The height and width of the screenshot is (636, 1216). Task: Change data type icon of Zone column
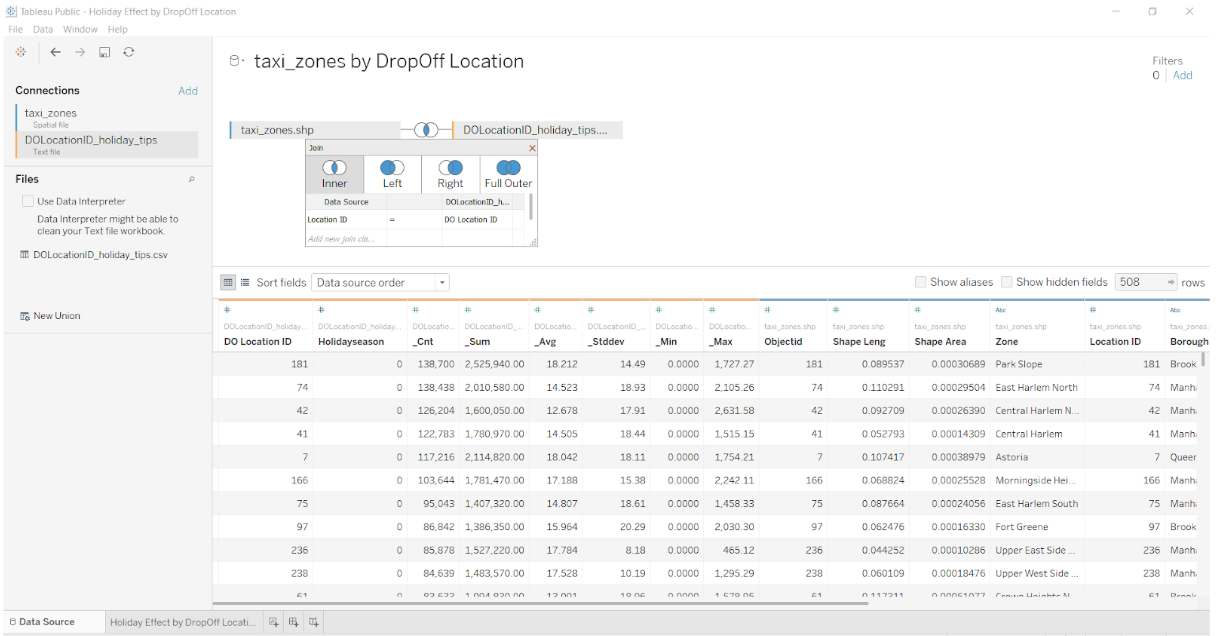1000,310
